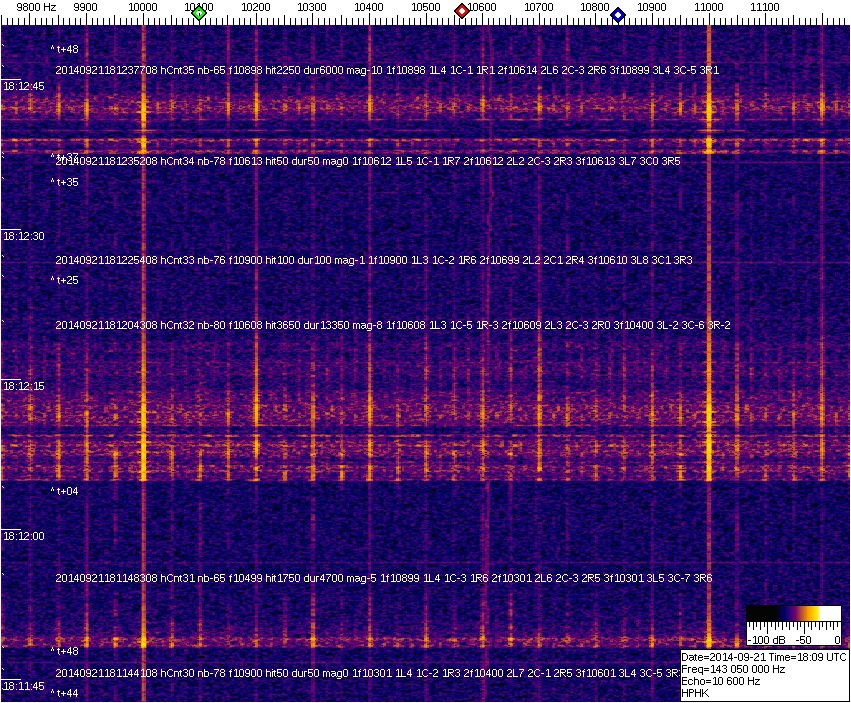
Task: Click the hCnt32 event annotation line
Action: 393,325
